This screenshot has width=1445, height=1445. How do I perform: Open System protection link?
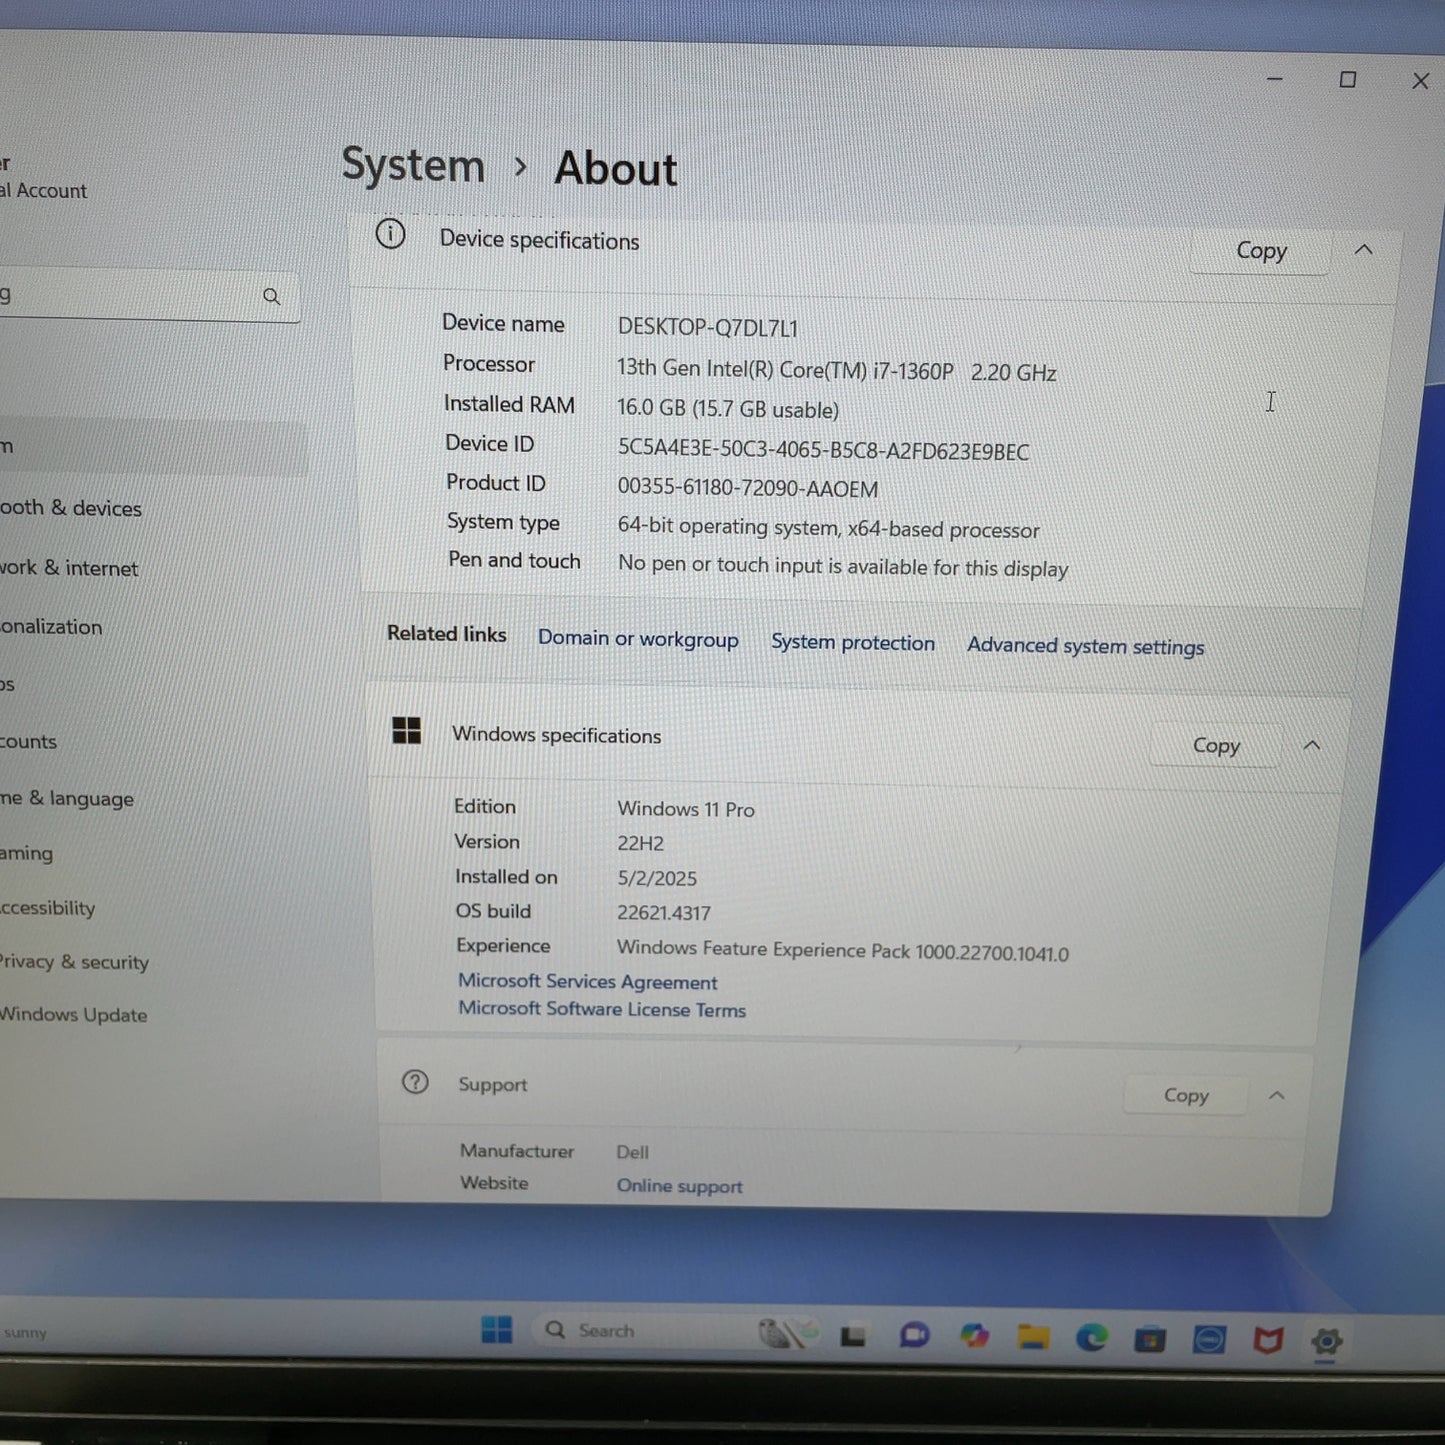point(853,643)
